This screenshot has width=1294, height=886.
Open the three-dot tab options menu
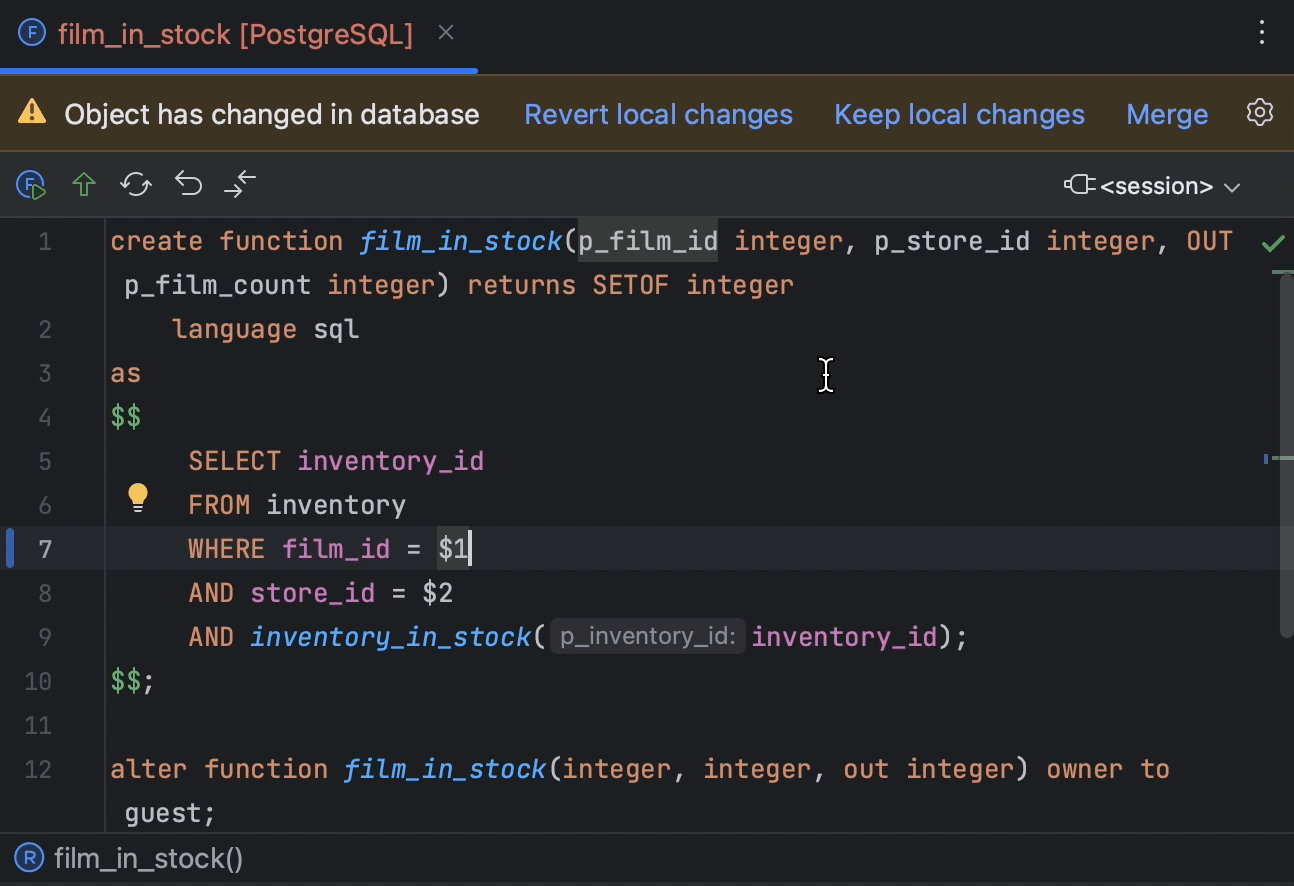click(1262, 33)
